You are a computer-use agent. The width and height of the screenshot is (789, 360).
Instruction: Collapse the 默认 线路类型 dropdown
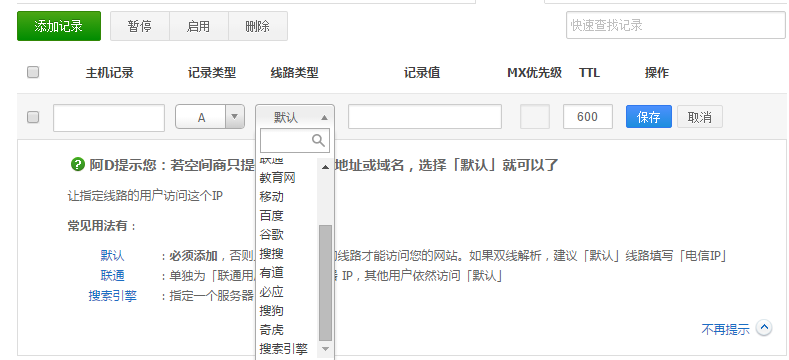tap(295, 117)
